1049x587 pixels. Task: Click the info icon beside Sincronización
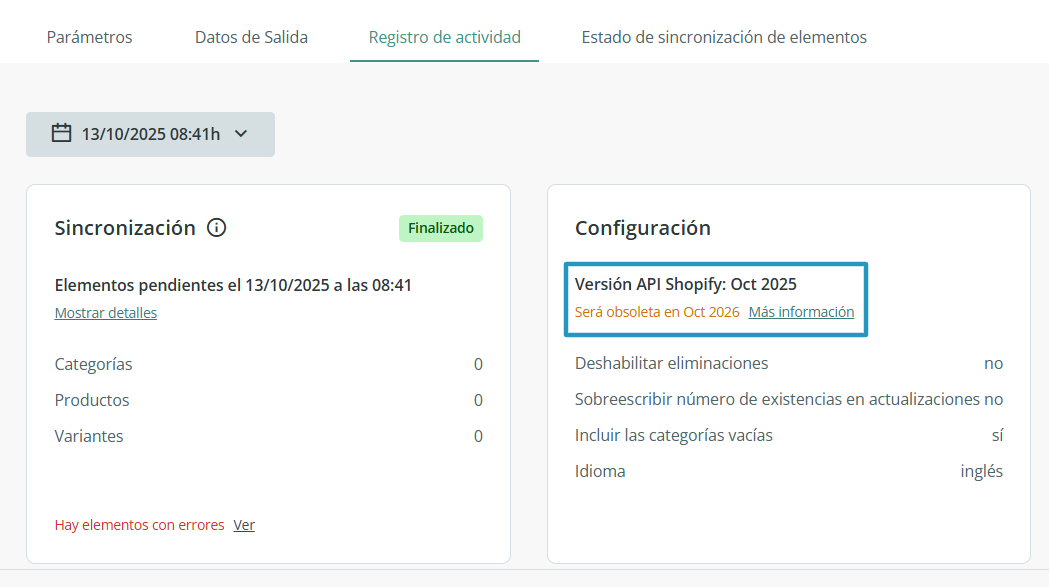click(x=216, y=228)
